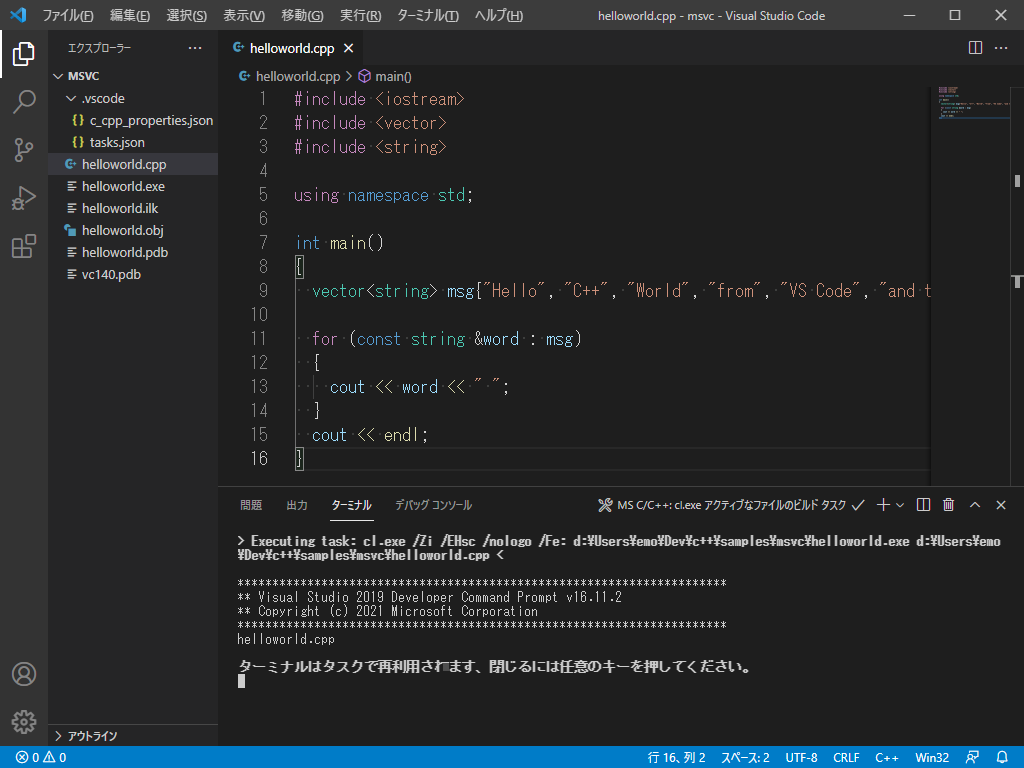Select helloworld.cpp in explorer tree

133,165
